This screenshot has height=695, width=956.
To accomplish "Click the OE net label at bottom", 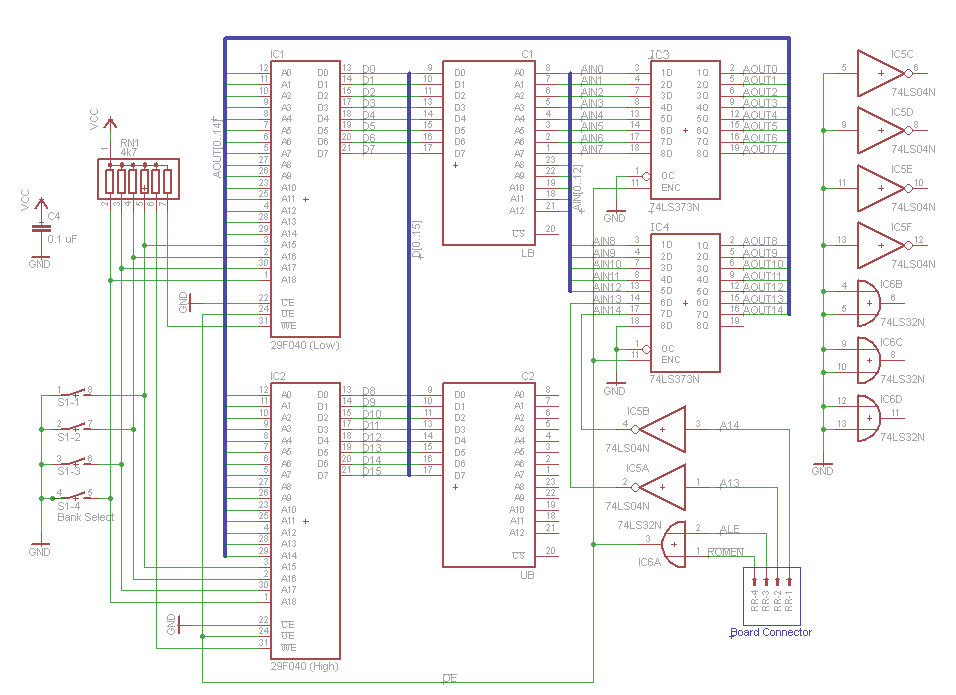I will tap(450, 679).
